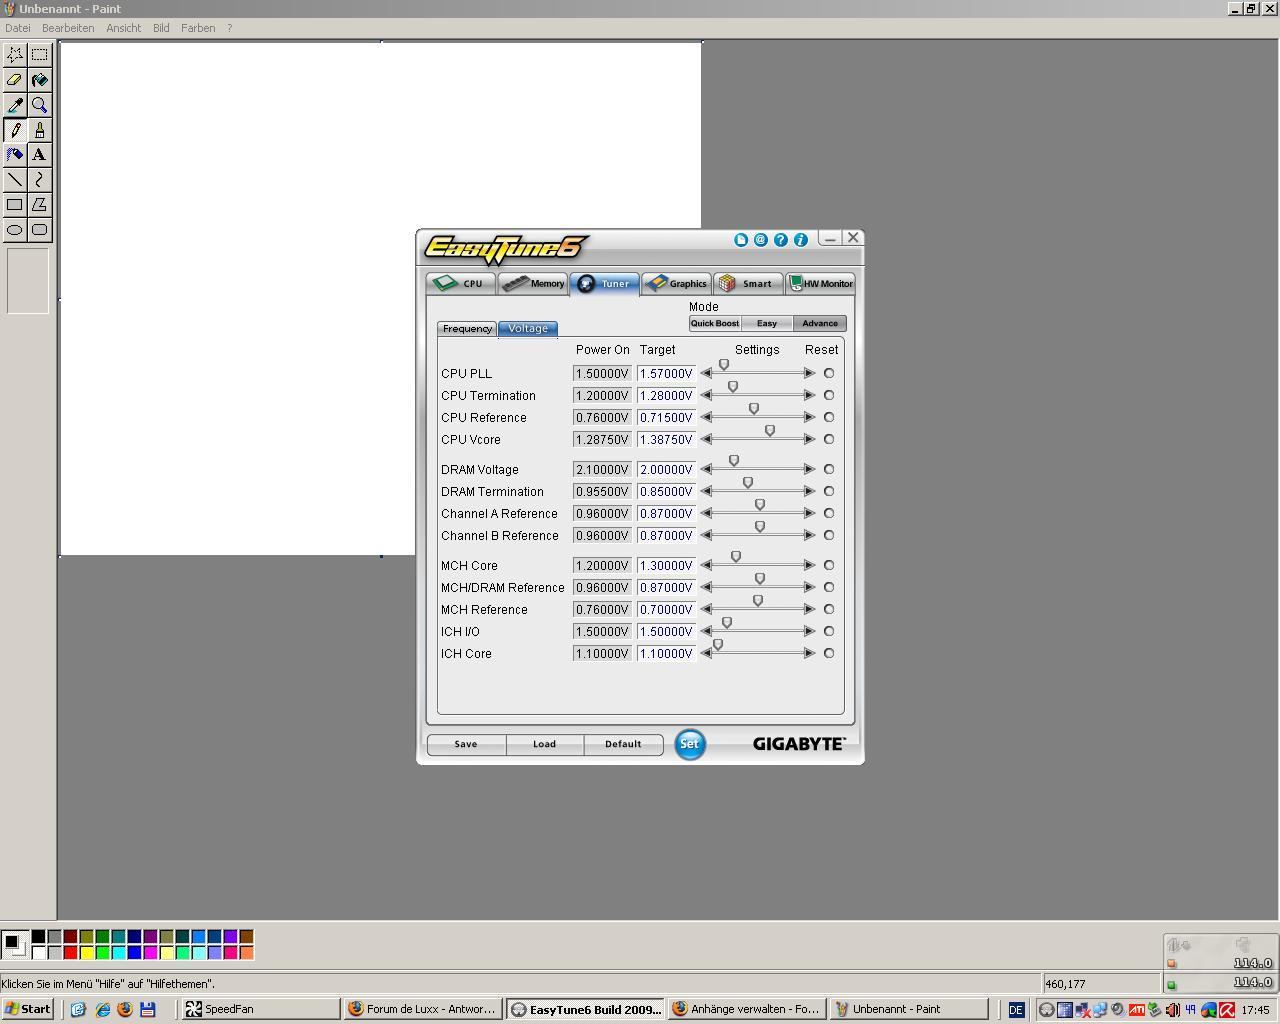Reset the CPU PLL voltage
The image size is (1280, 1024).
[829, 373]
